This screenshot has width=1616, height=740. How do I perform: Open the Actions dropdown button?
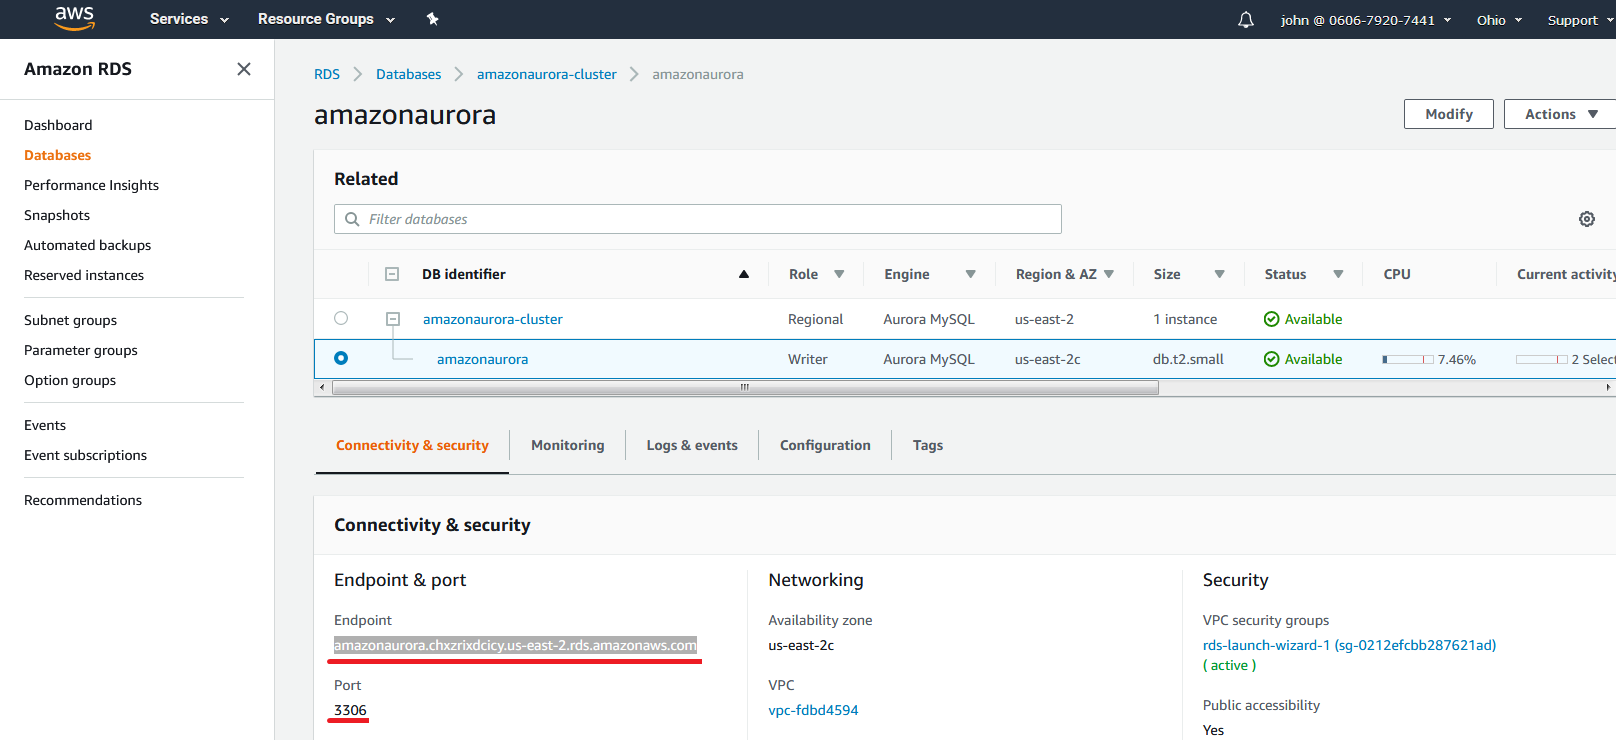(x=1560, y=114)
